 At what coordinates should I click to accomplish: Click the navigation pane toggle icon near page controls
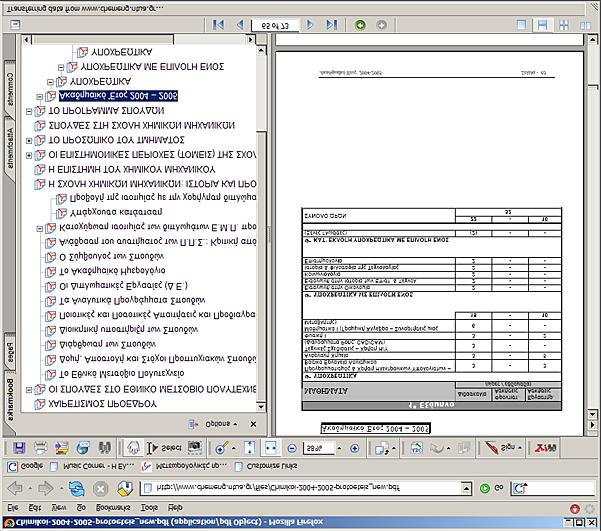pos(15,25)
